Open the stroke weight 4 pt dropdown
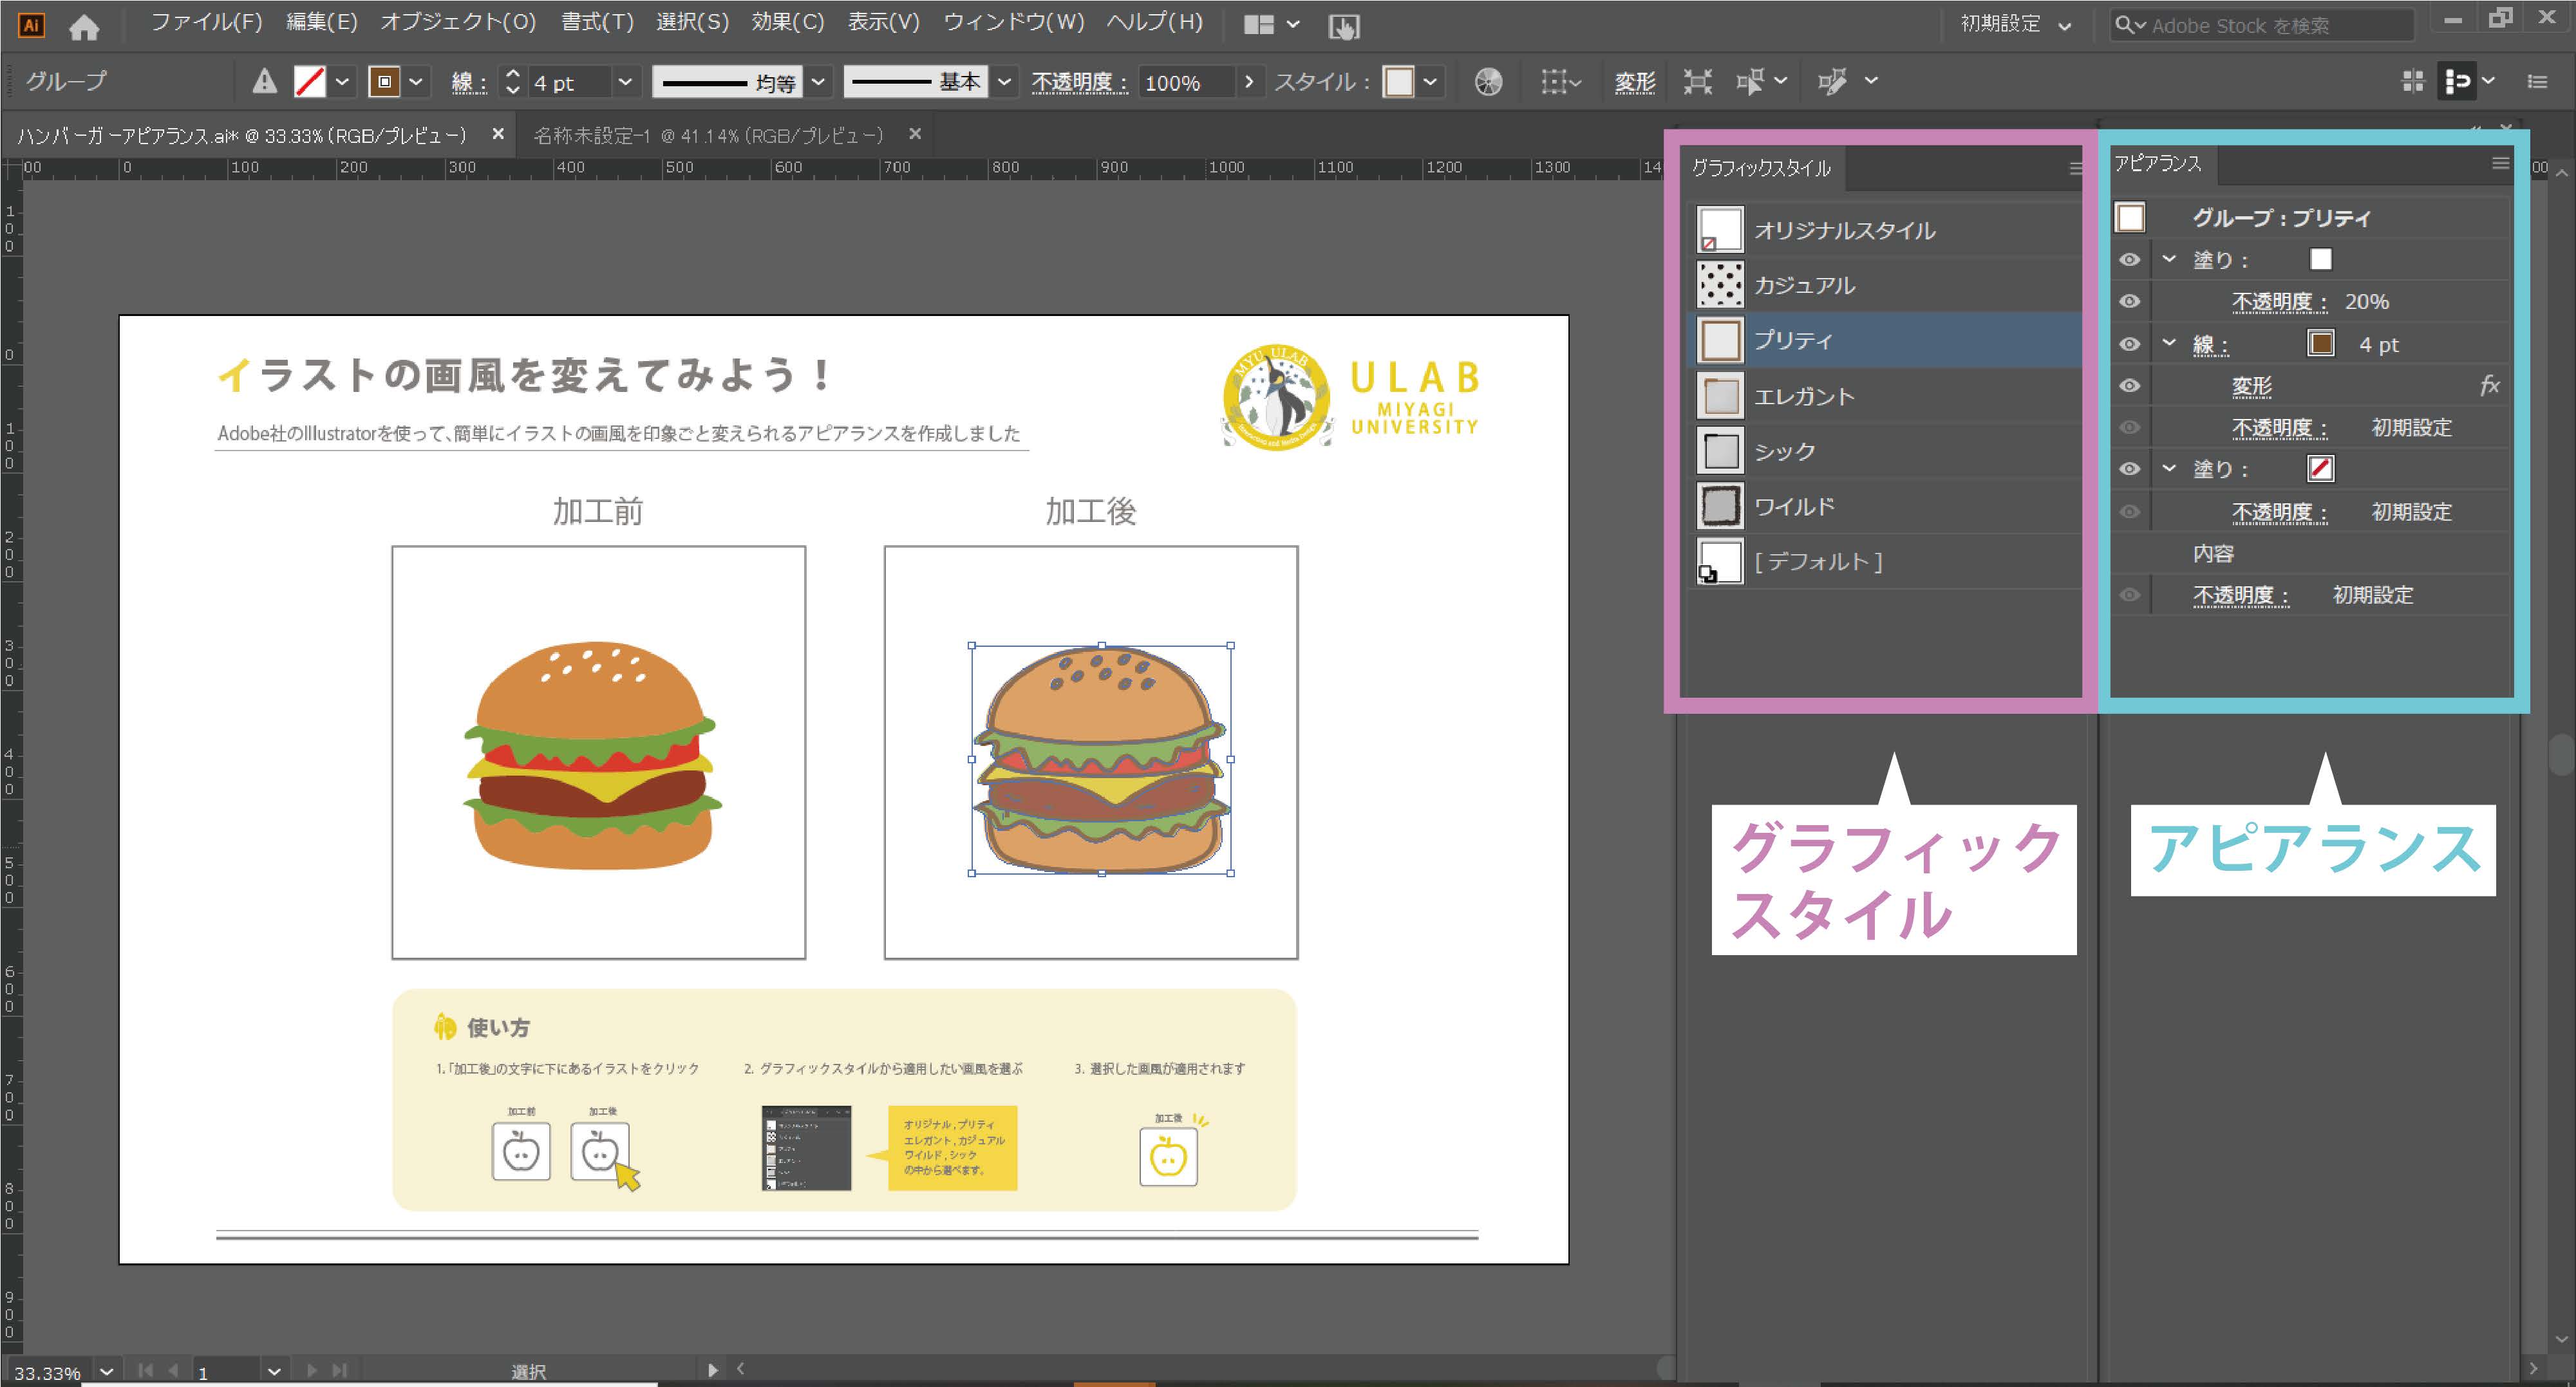The image size is (2576, 1387). tap(625, 82)
